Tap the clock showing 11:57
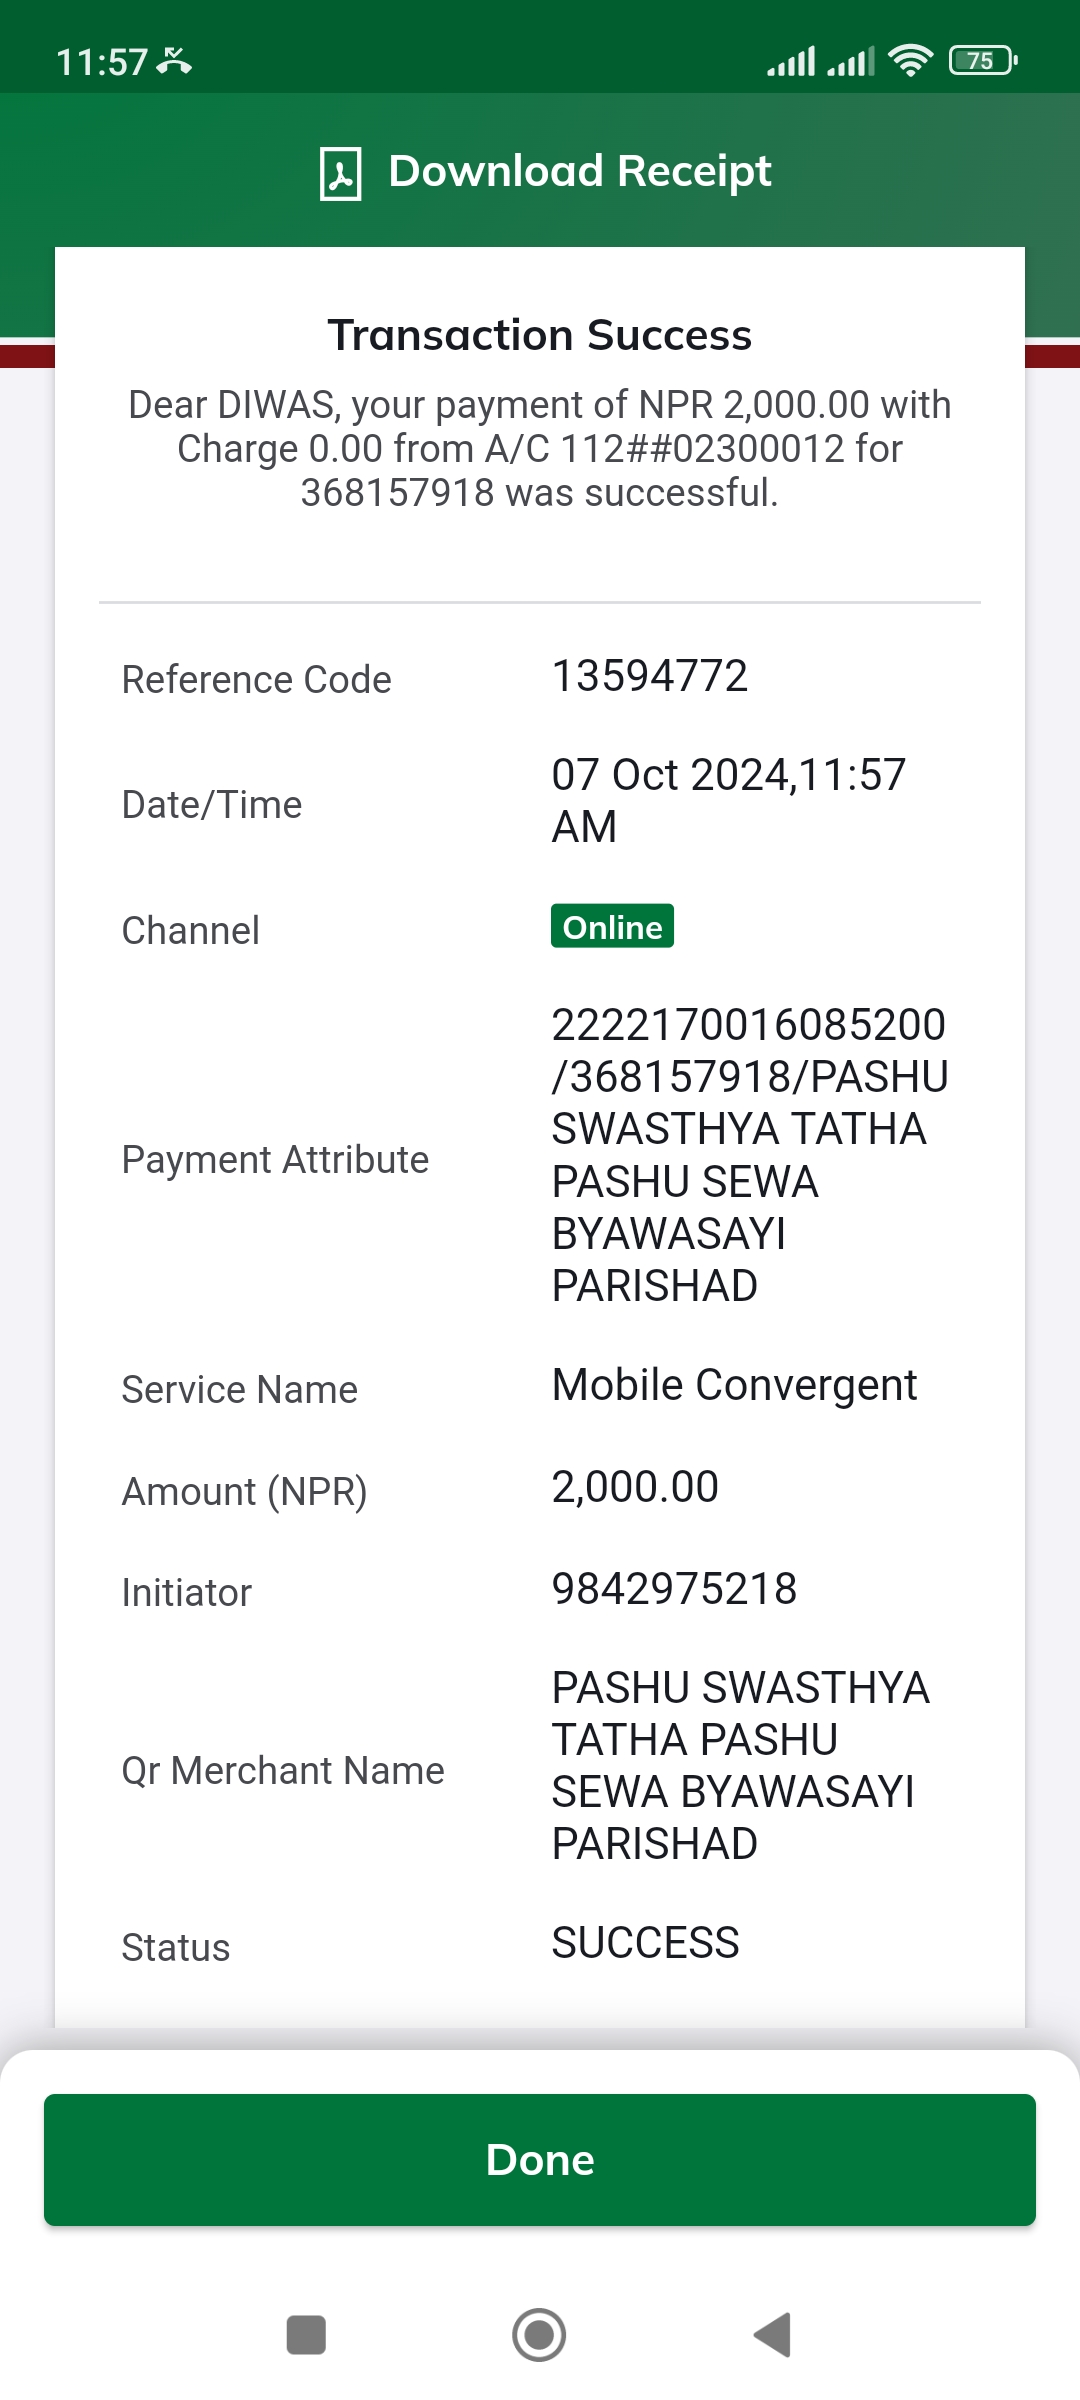The height and width of the screenshot is (2400, 1080). point(102,62)
